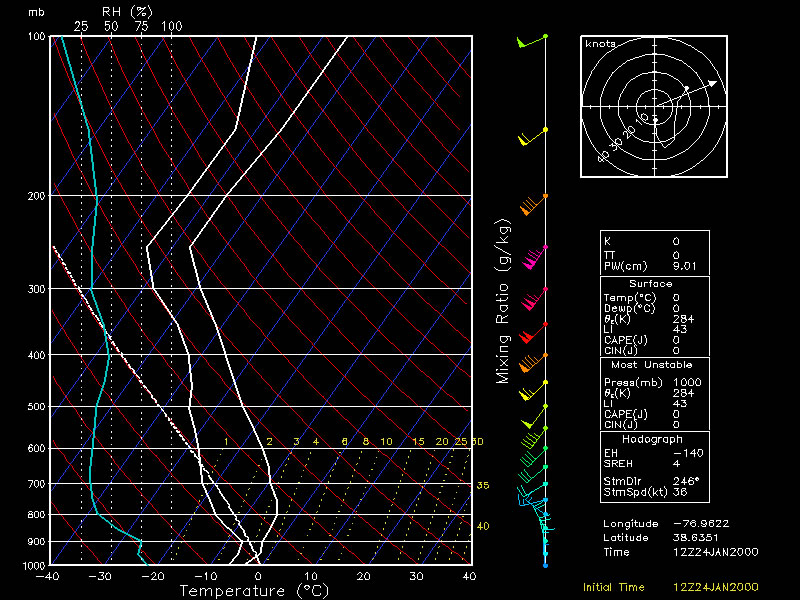800x600 pixels.
Task: Click the green wind barb at 100 mb
Action: (532, 41)
